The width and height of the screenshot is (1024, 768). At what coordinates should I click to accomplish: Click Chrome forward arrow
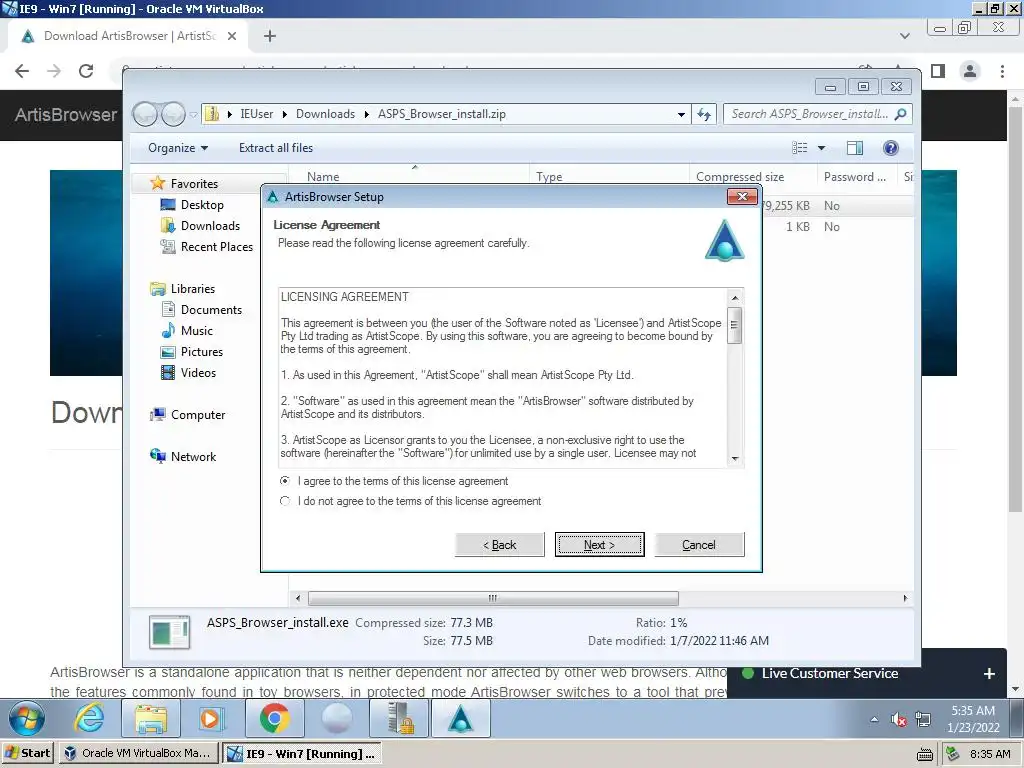pyautogui.click(x=54, y=71)
